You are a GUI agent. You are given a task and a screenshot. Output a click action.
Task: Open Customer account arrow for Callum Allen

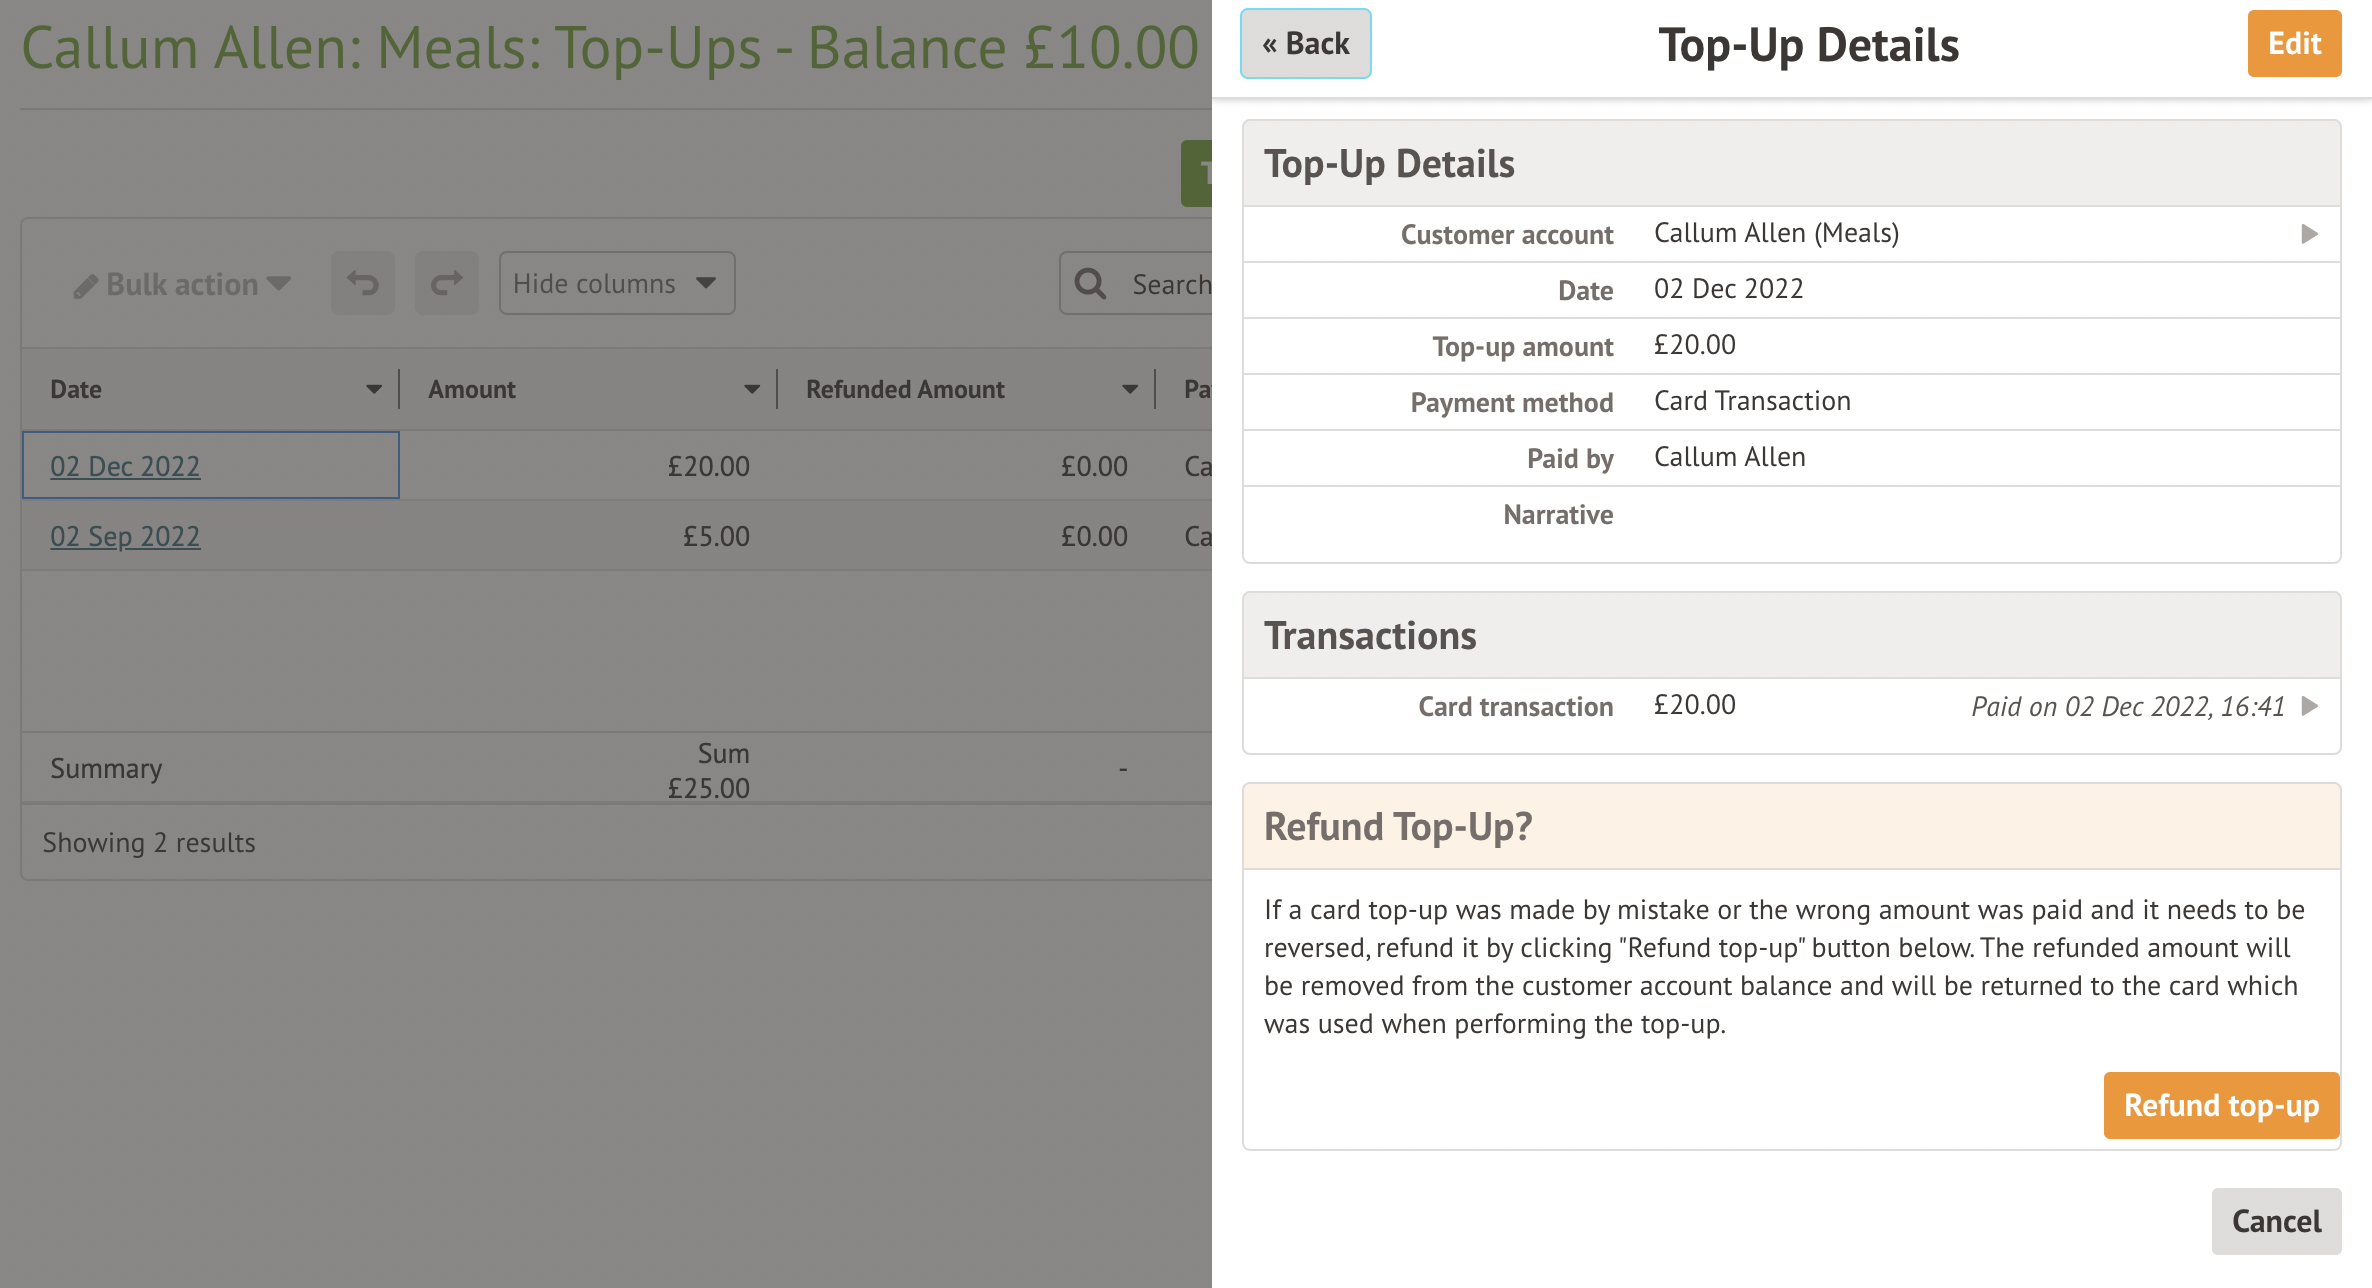click(2309, 234)
